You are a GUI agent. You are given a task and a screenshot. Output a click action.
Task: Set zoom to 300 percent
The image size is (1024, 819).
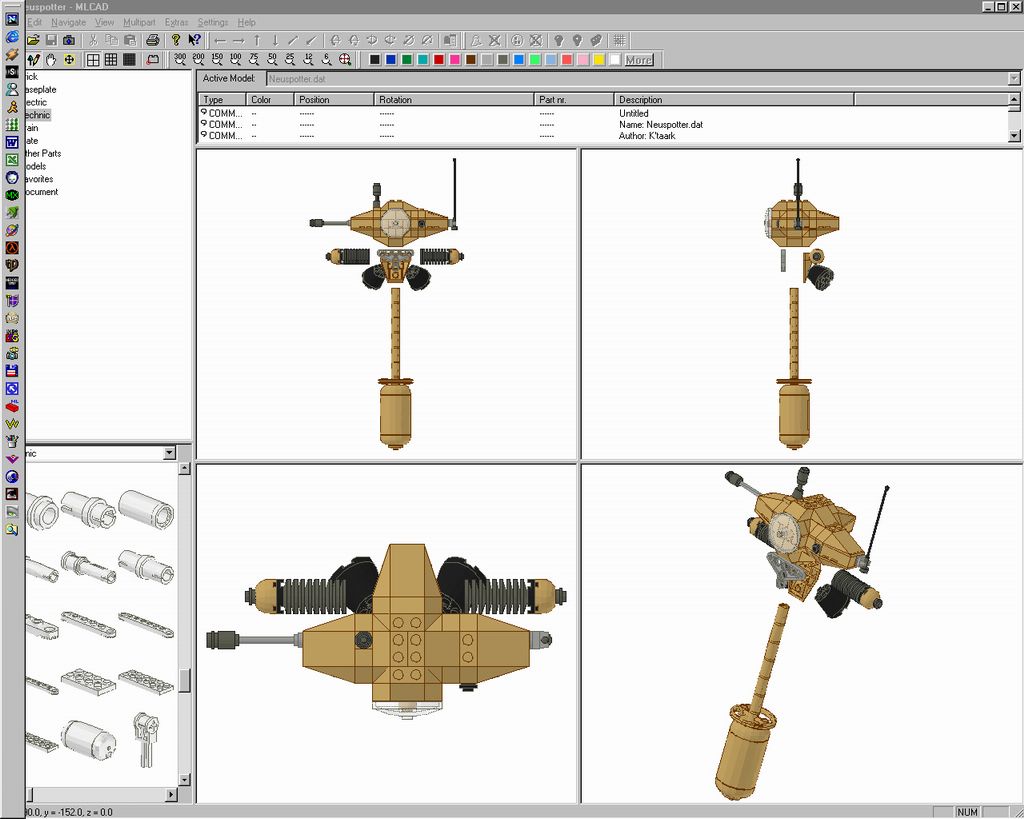[180, 60]
